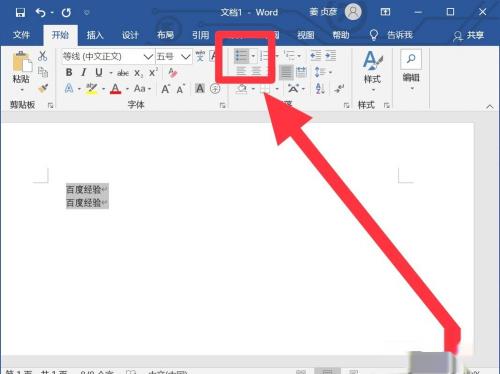Click the Format Painter brush icon
This screenshot has height=374, width=500.
click(x=43, y=88)
